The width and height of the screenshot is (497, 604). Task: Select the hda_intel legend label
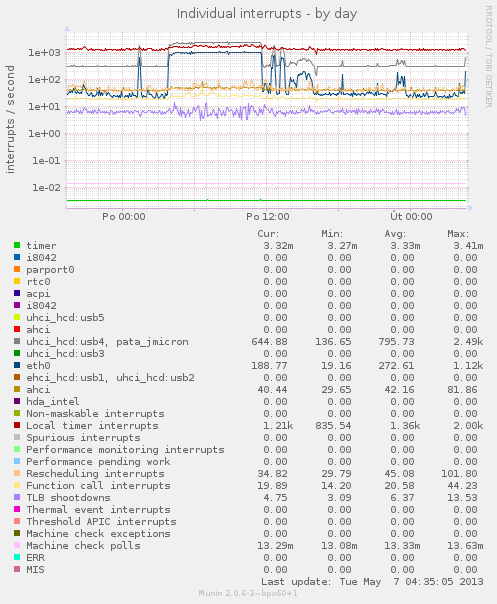click(x=53, y=401)
